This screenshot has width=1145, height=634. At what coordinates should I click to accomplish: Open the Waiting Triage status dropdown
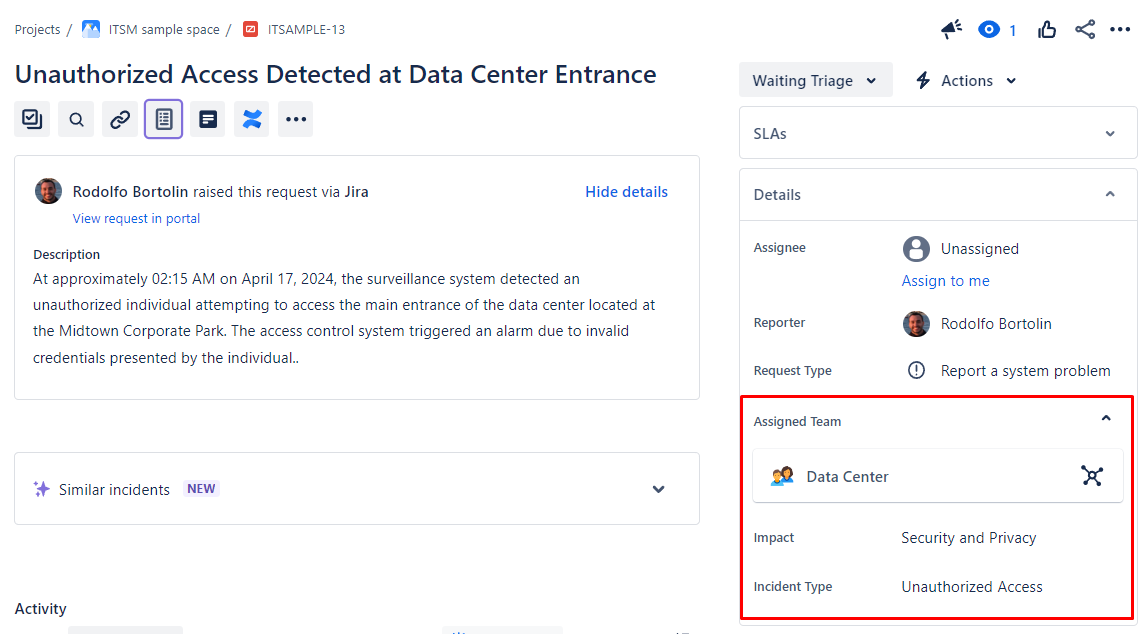point(815,81)
